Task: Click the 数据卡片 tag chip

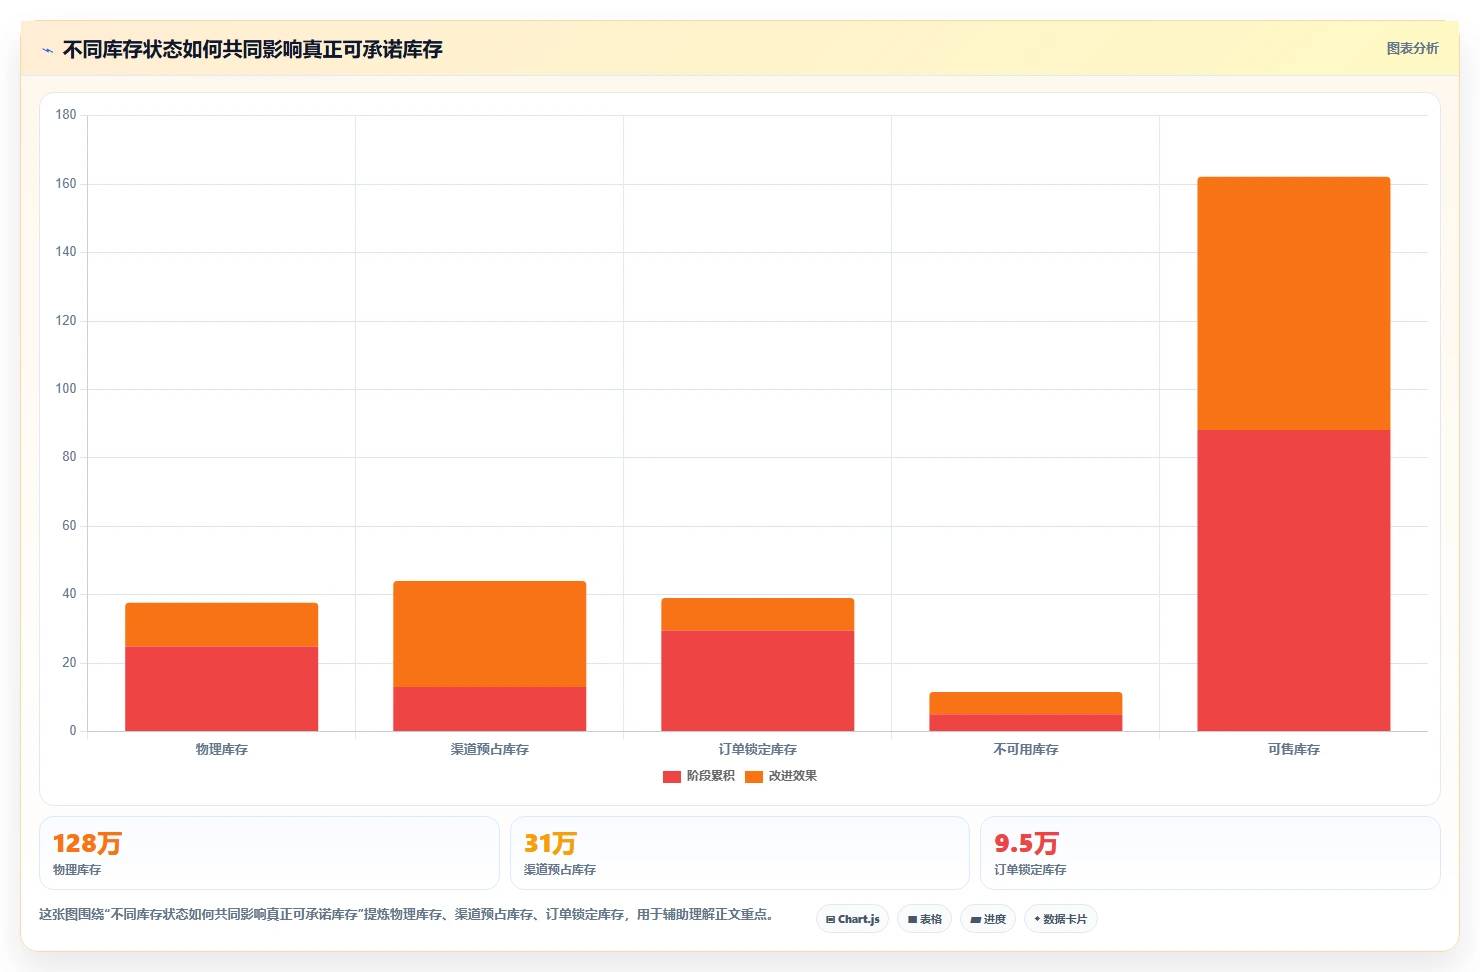Action: tap(1060, 919)
